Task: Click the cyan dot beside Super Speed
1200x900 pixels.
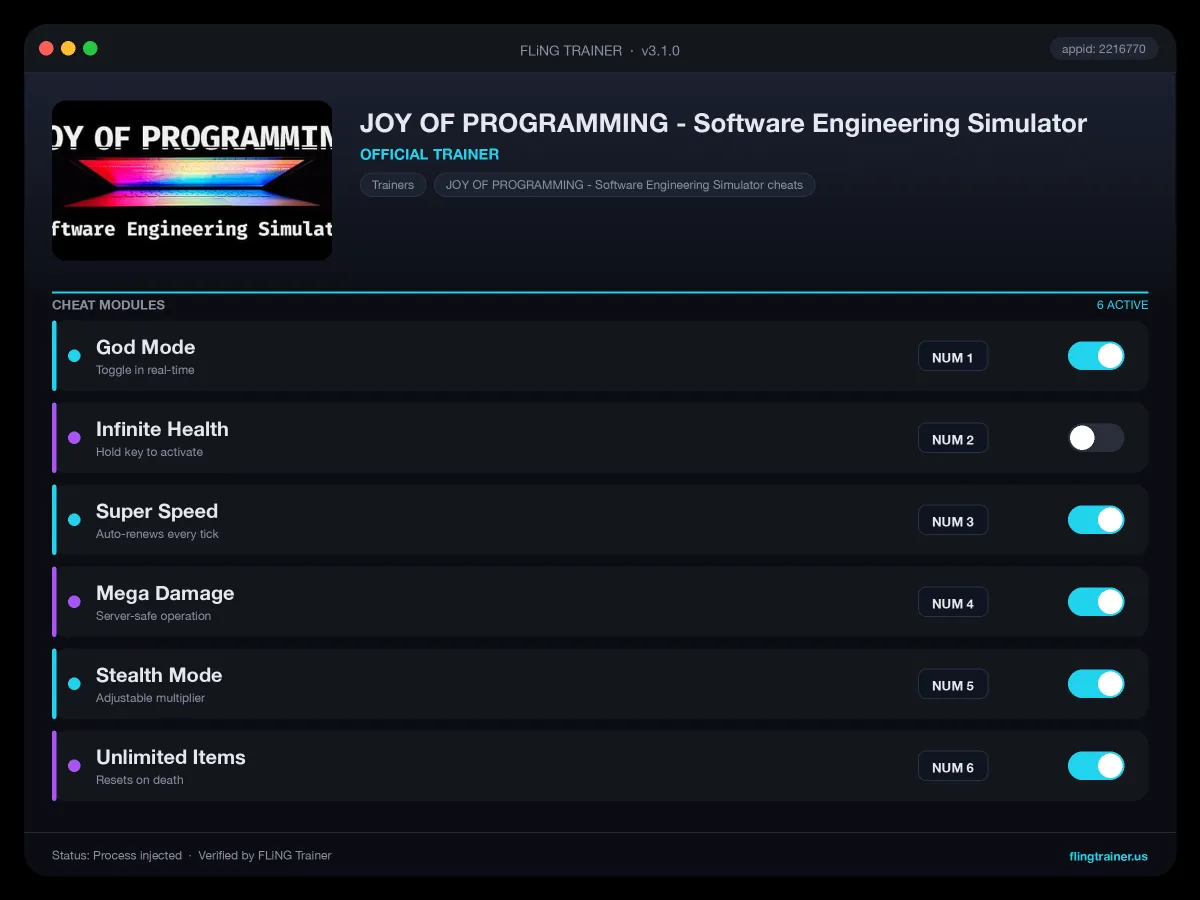Action: point(74,520)
